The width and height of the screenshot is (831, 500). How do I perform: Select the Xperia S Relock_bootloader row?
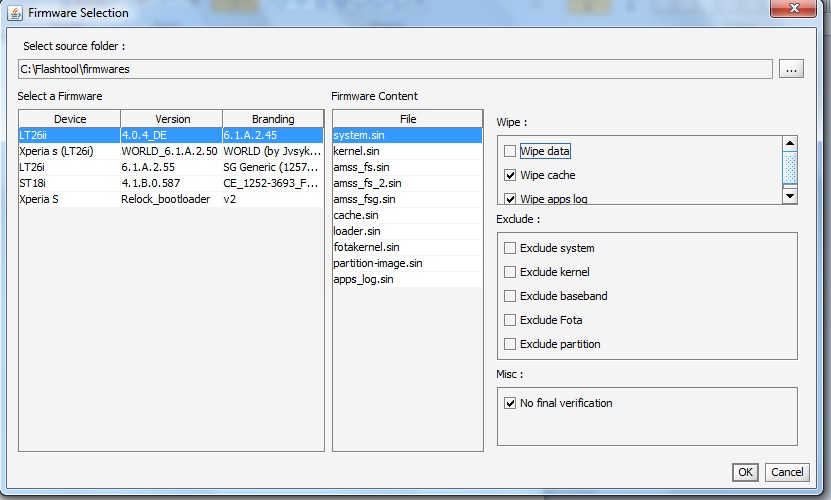(171, 199)
